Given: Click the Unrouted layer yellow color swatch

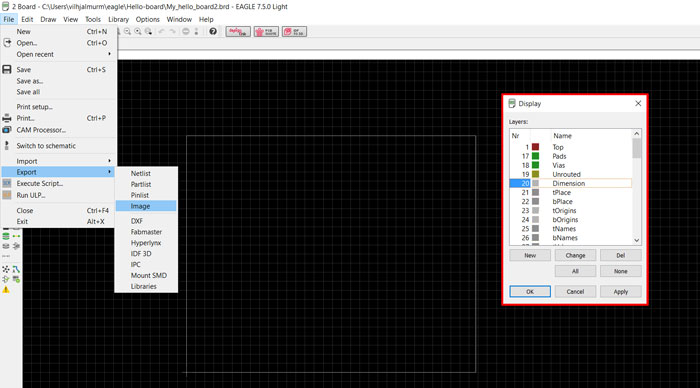Looking at the screenshot, I should coord(535,174).
